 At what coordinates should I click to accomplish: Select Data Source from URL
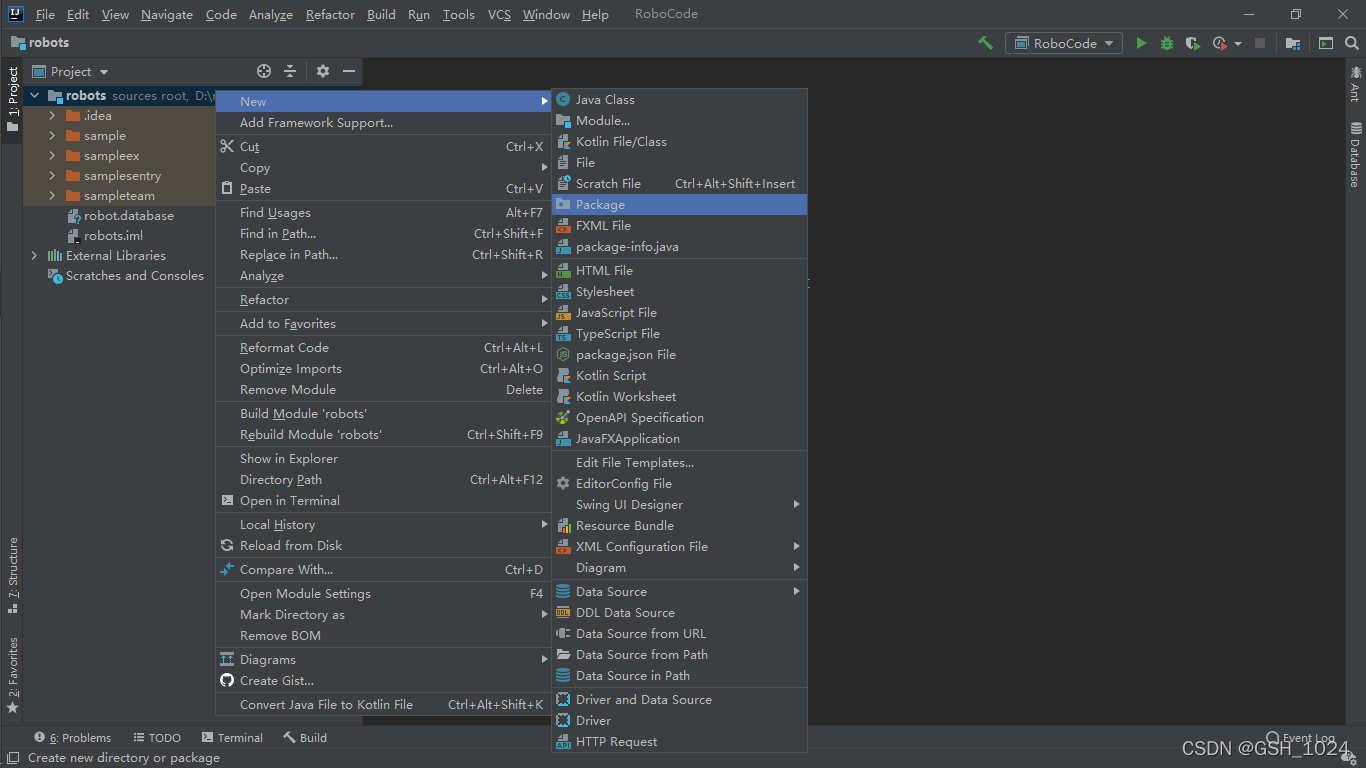680,633
